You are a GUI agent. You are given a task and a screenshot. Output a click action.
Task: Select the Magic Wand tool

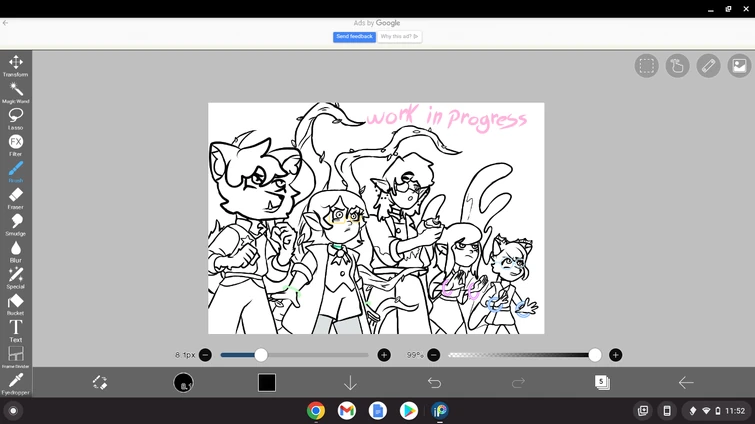tap(15, 92)
